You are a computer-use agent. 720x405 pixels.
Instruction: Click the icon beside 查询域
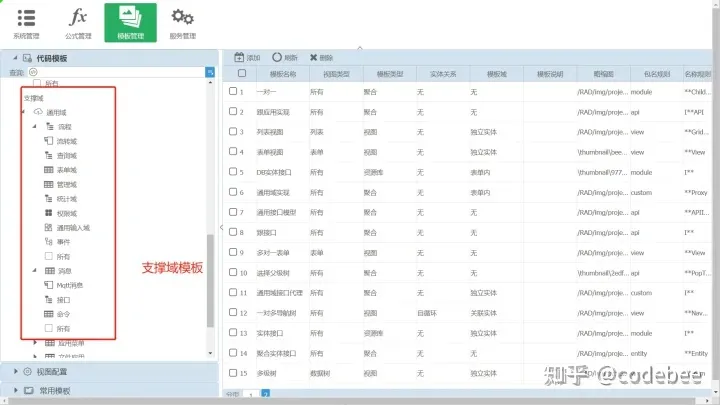pyautogui.click(x=48, y=155)
